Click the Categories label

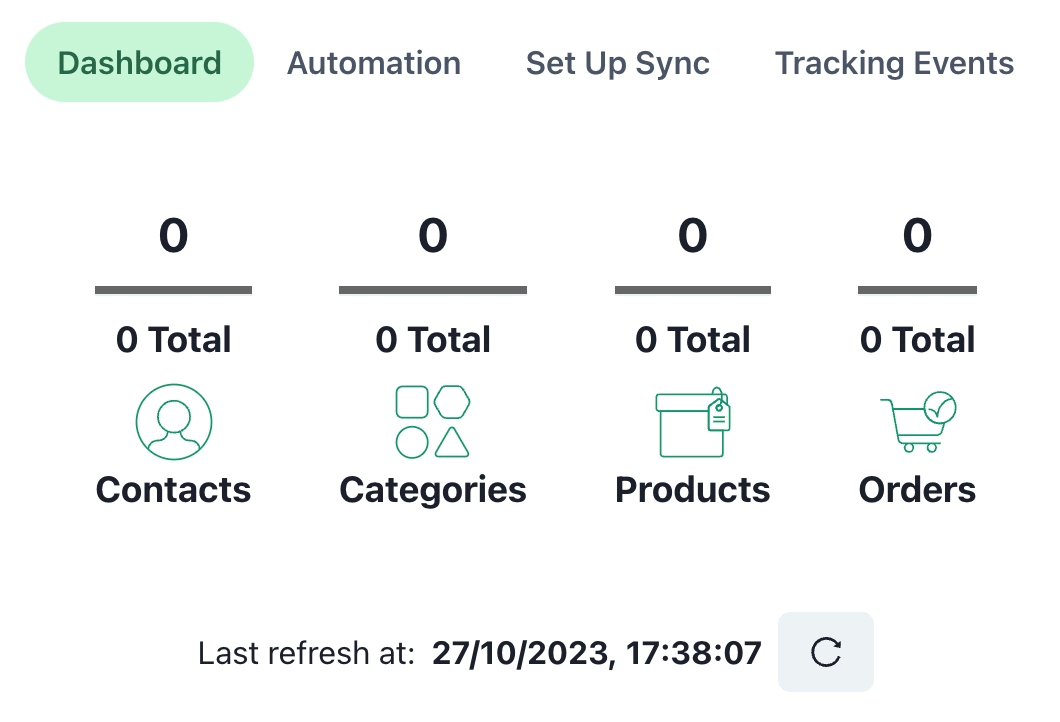tap(433, 490)
